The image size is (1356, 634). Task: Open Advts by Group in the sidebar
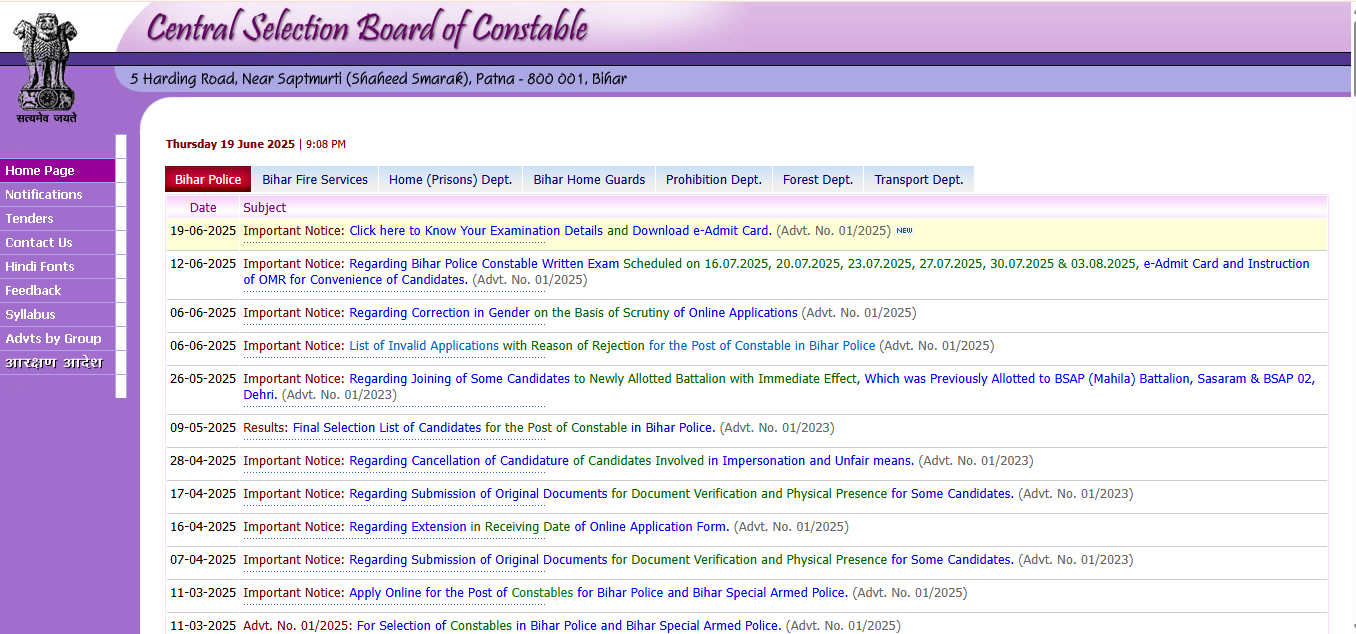(x=58, y=339)
